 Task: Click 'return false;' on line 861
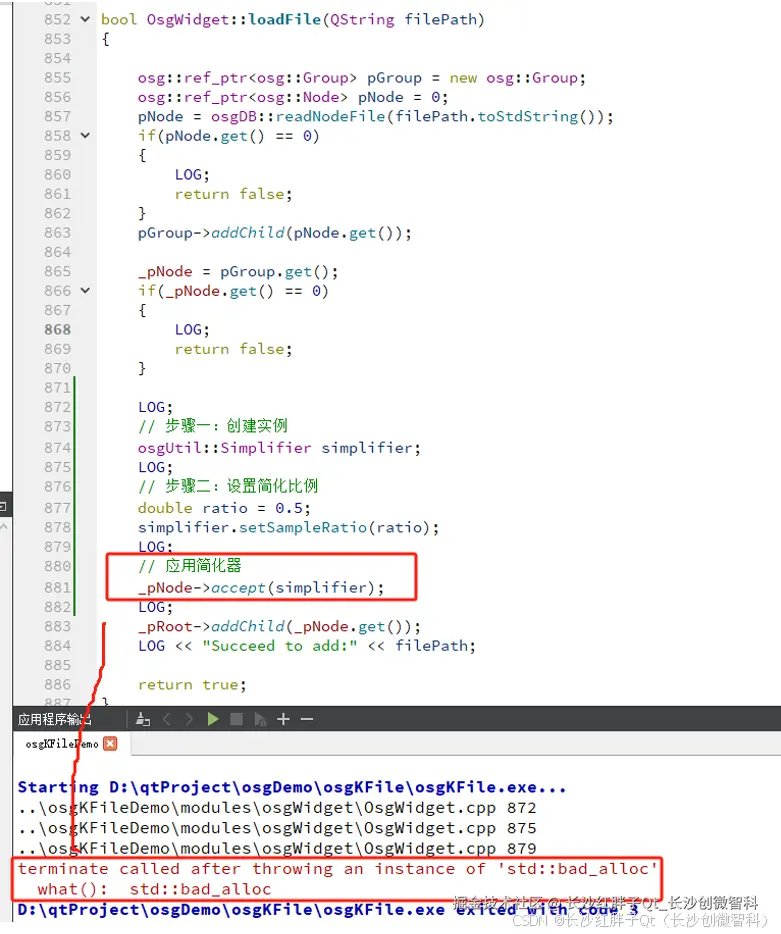234,194
